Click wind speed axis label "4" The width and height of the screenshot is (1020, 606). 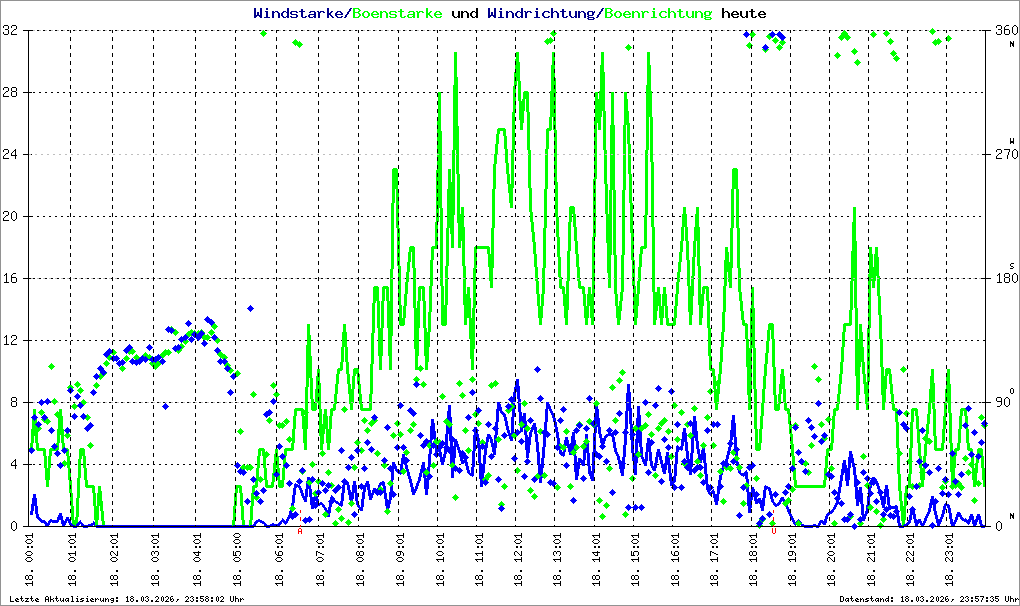click(14, 464)
